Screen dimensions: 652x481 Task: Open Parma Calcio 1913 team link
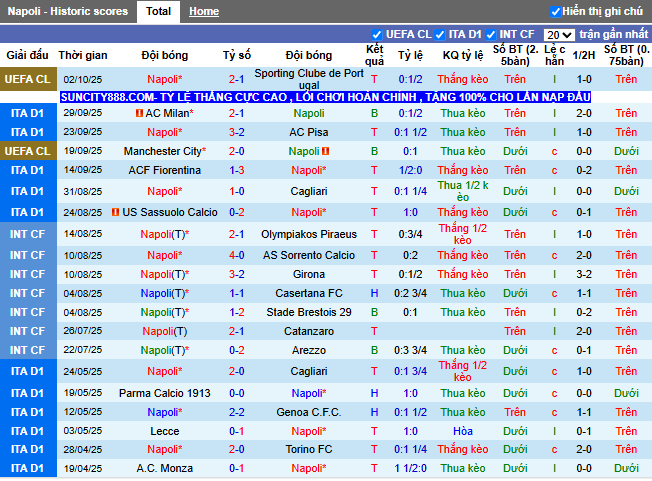[165, 393]
